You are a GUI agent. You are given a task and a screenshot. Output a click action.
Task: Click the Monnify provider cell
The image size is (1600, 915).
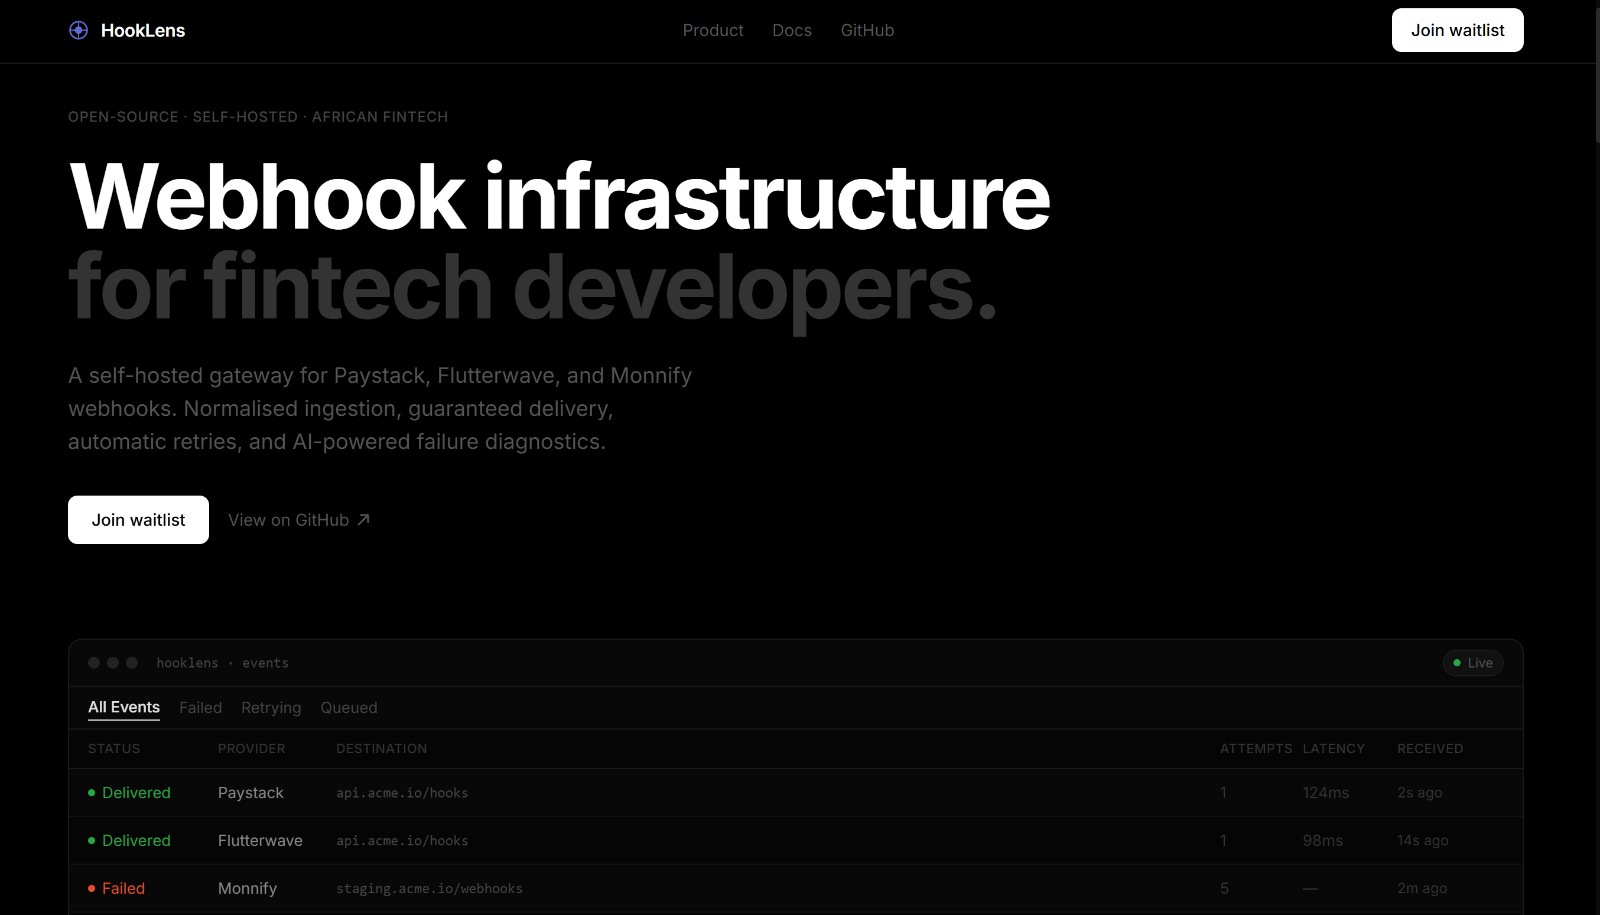[247, 889]
